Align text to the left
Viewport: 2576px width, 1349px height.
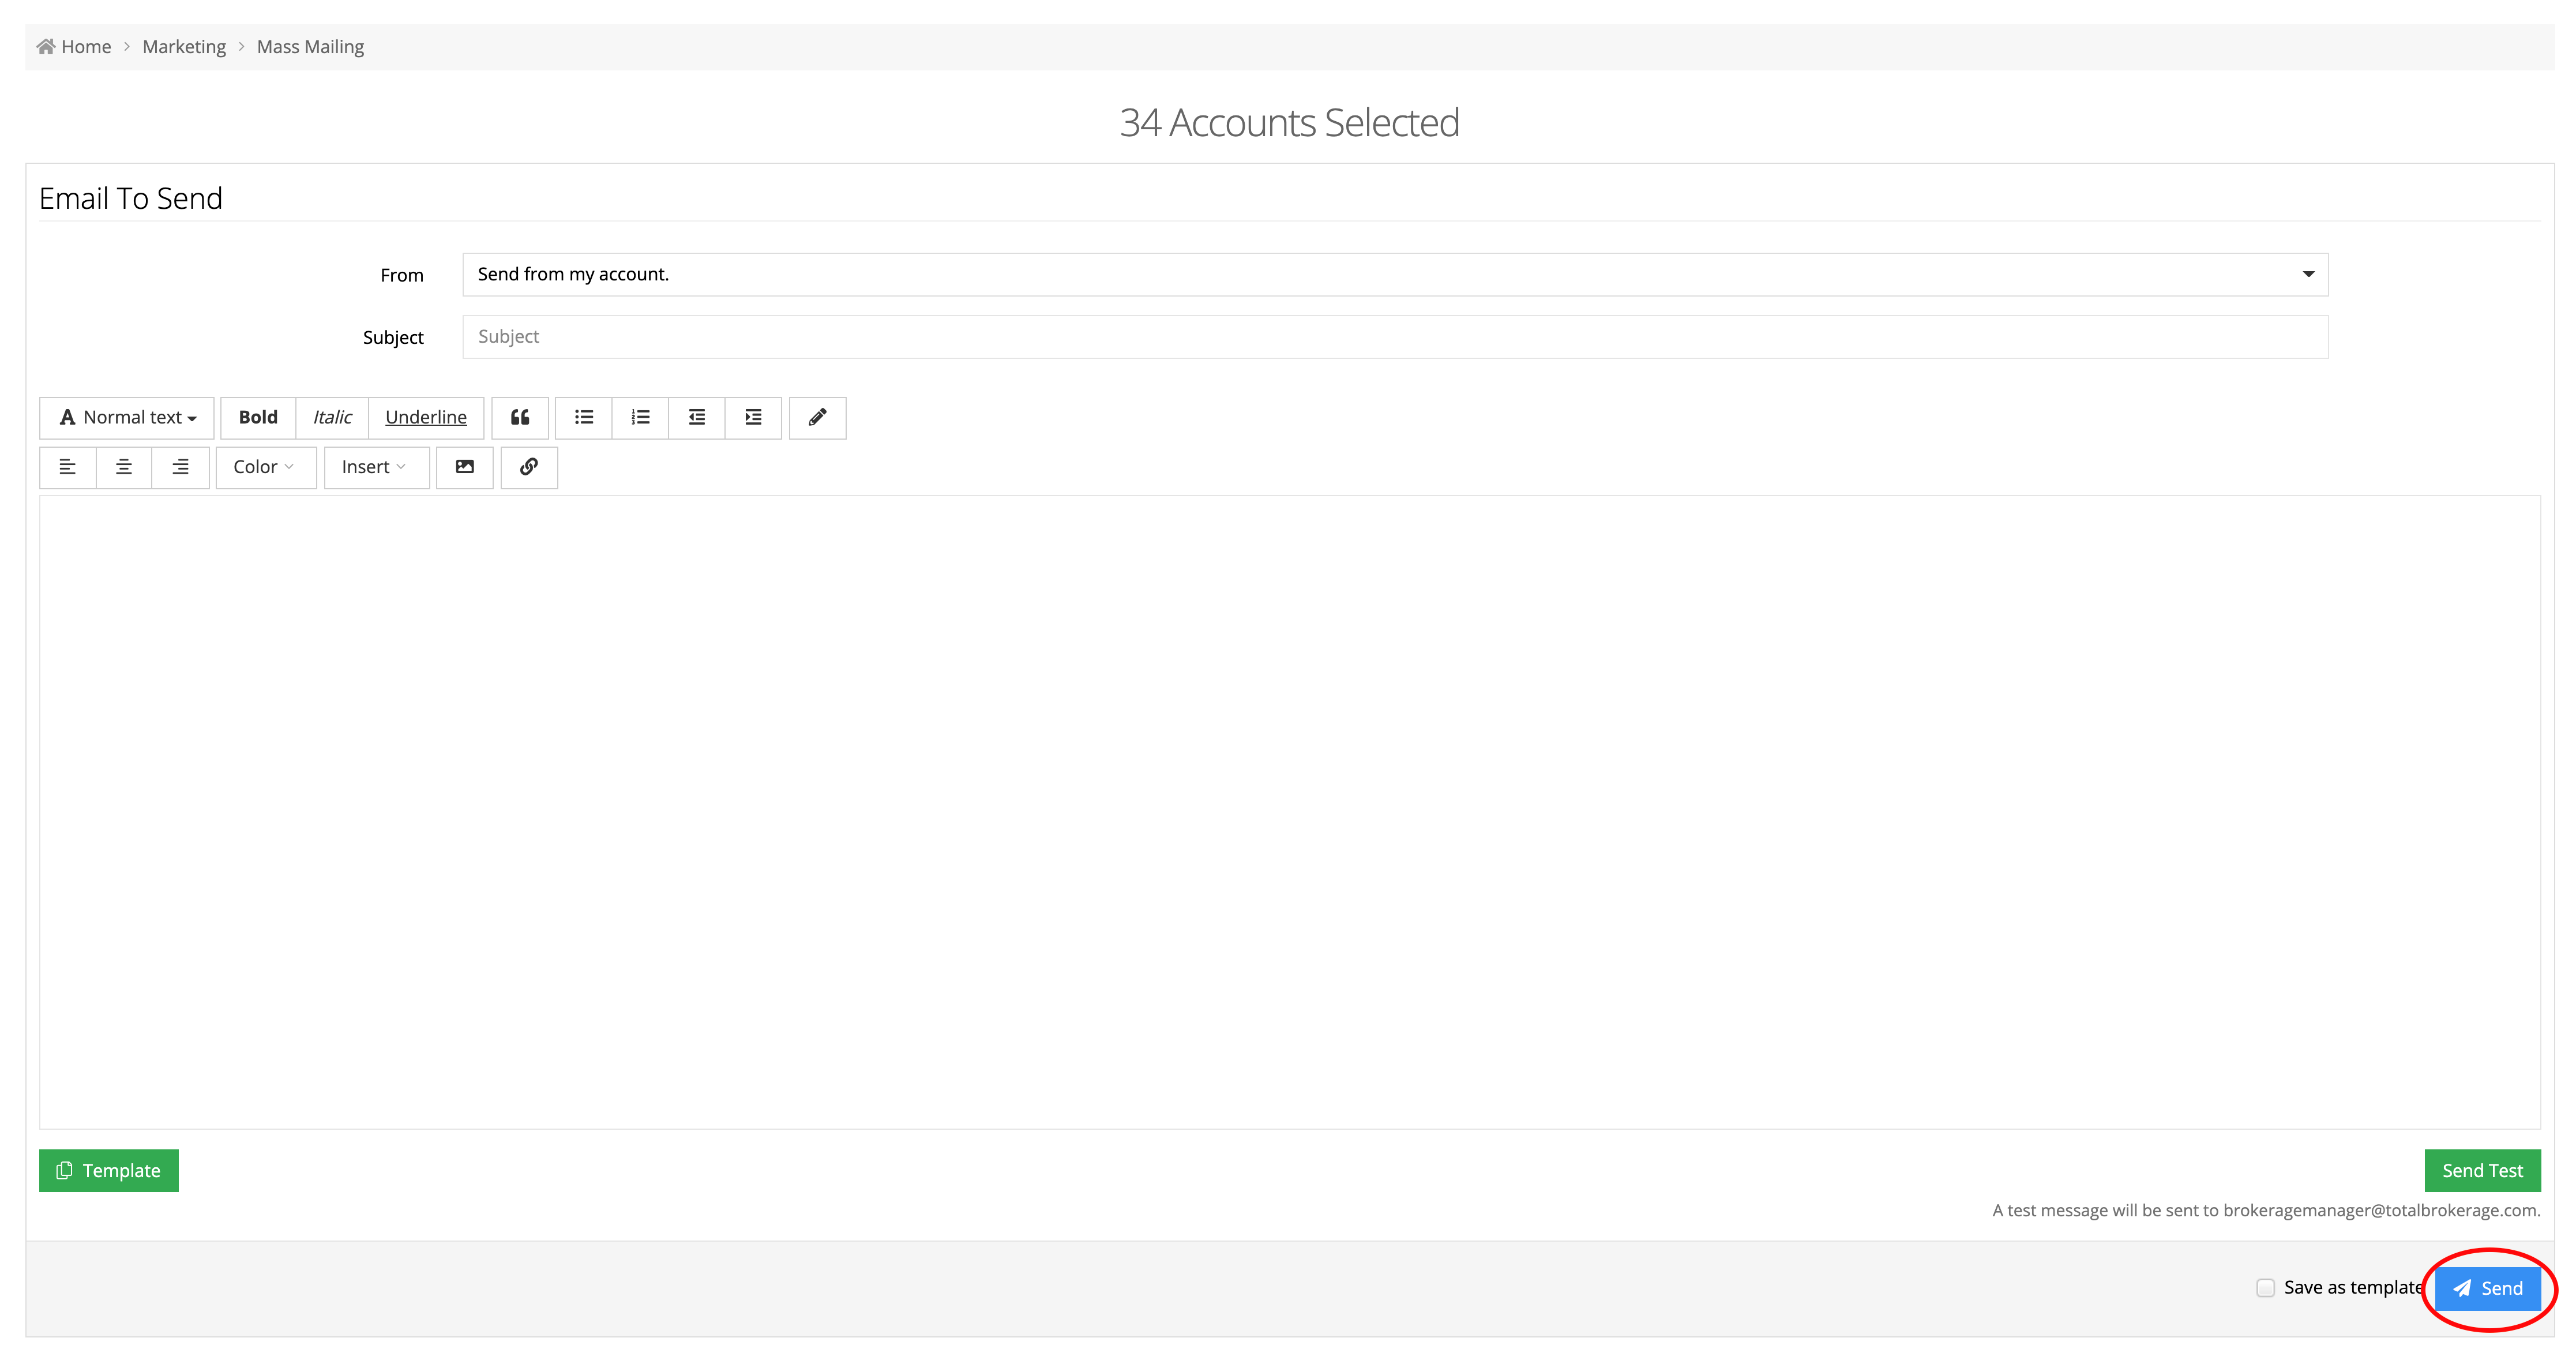tap(68, 467)
